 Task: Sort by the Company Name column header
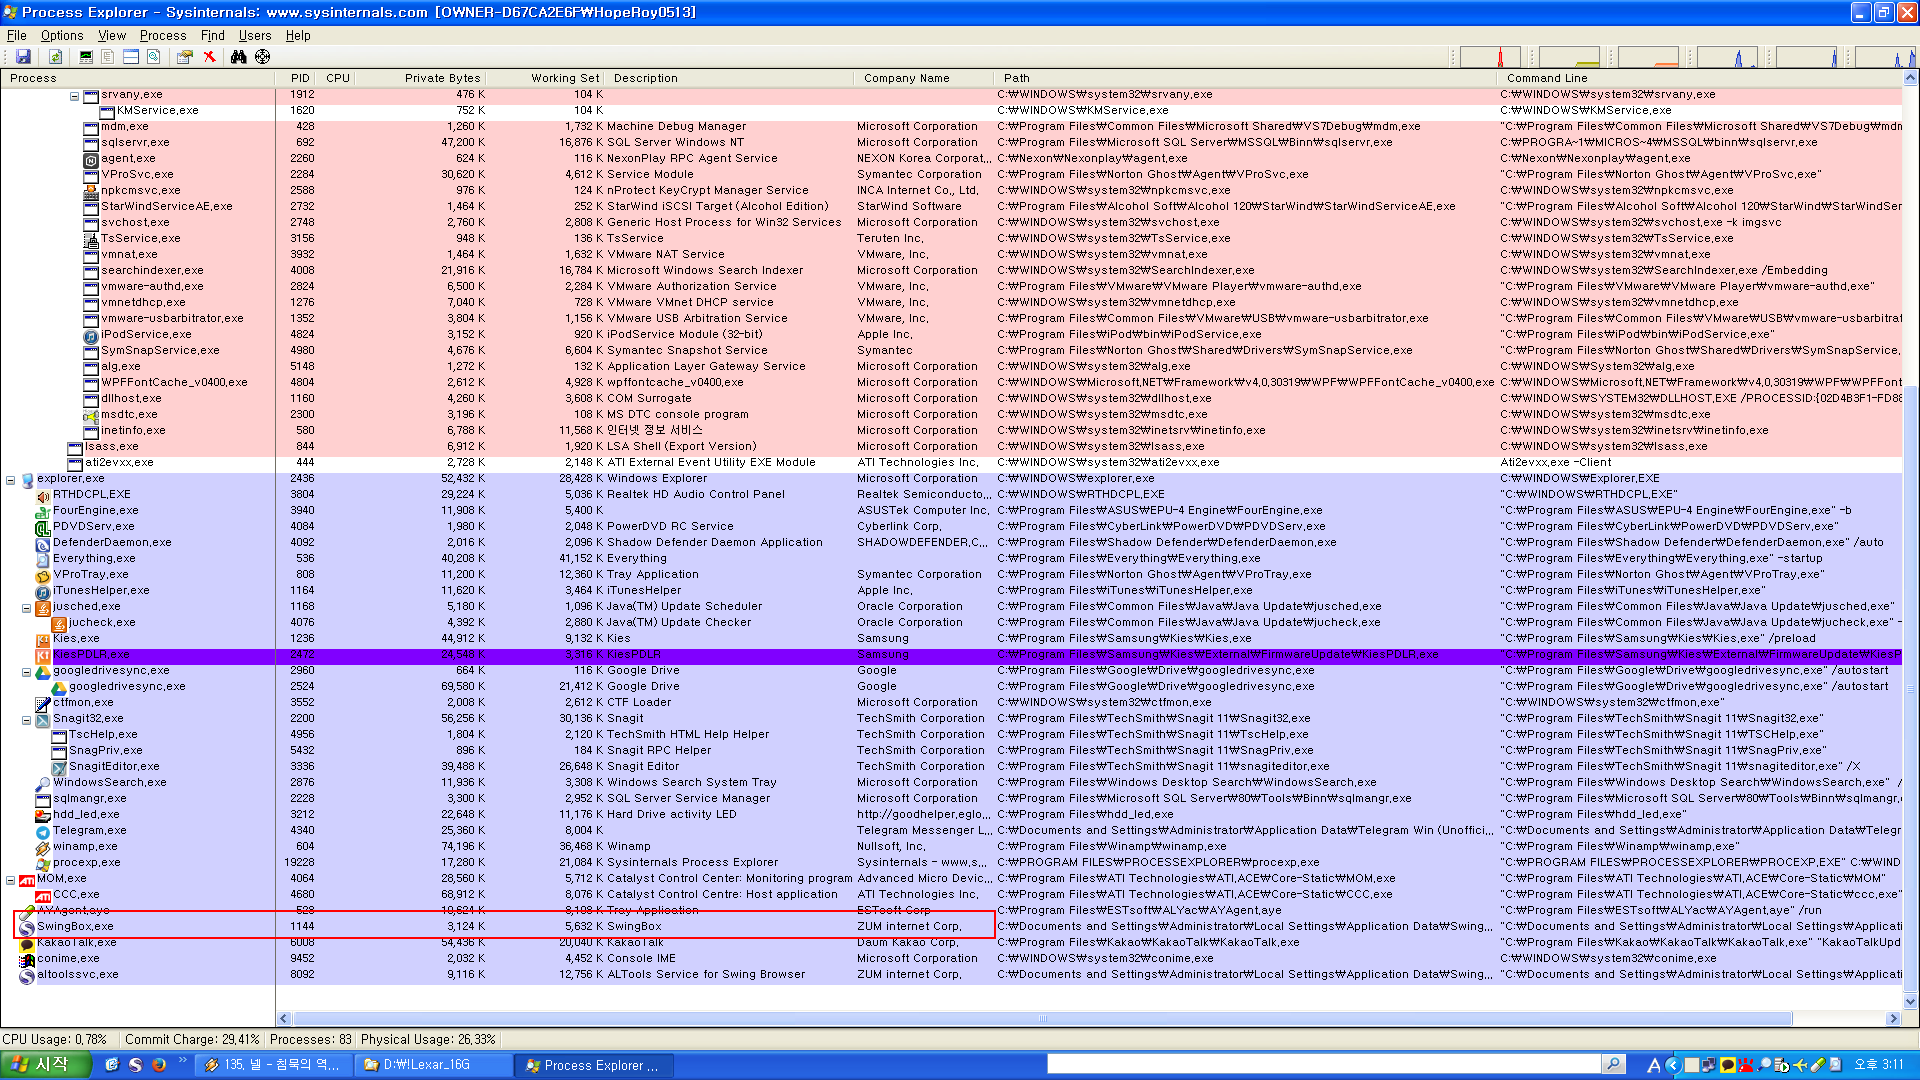(x=926, y=78)
